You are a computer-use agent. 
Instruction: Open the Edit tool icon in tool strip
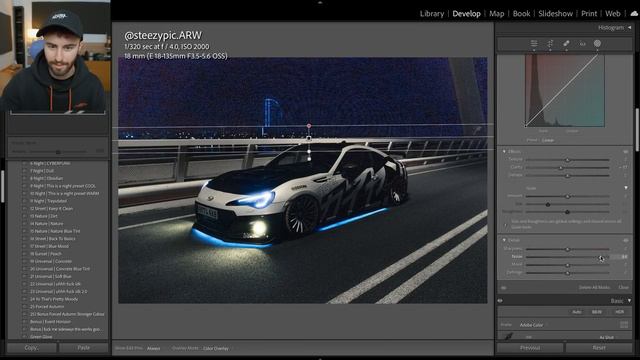[534, 43]
